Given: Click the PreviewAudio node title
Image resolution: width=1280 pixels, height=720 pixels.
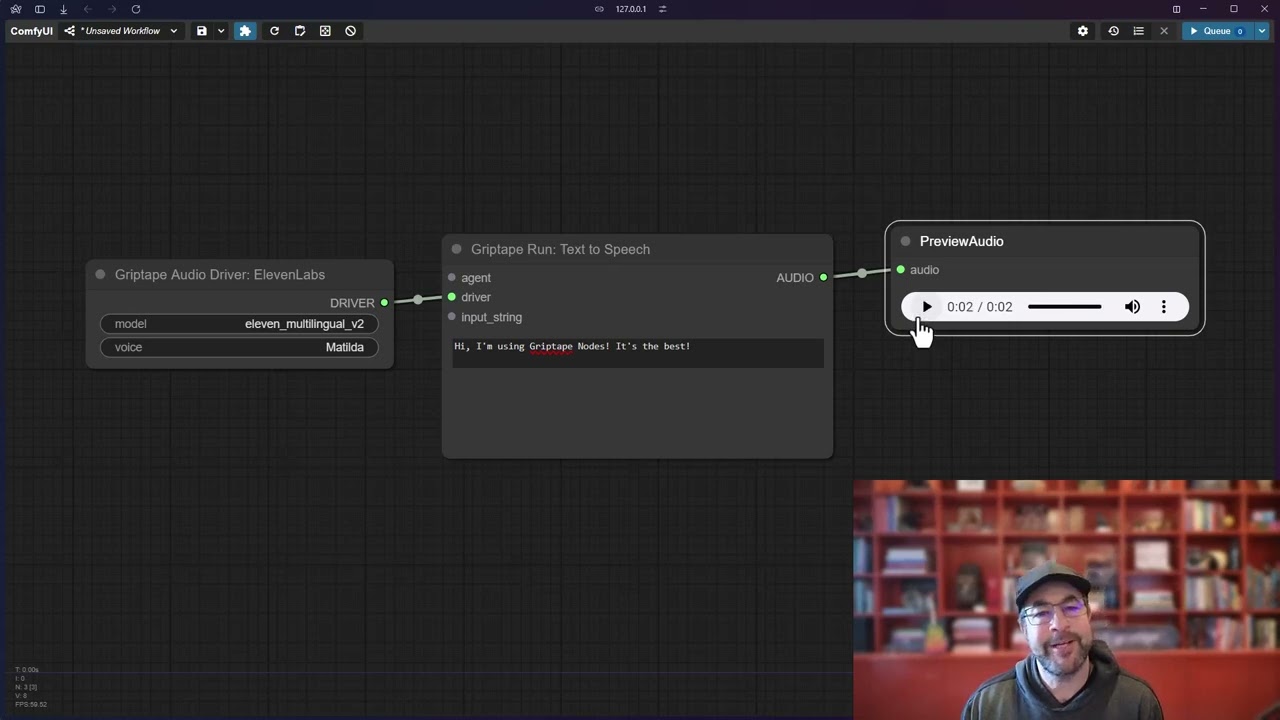Looking at the screenshot, I should (961, 241).
